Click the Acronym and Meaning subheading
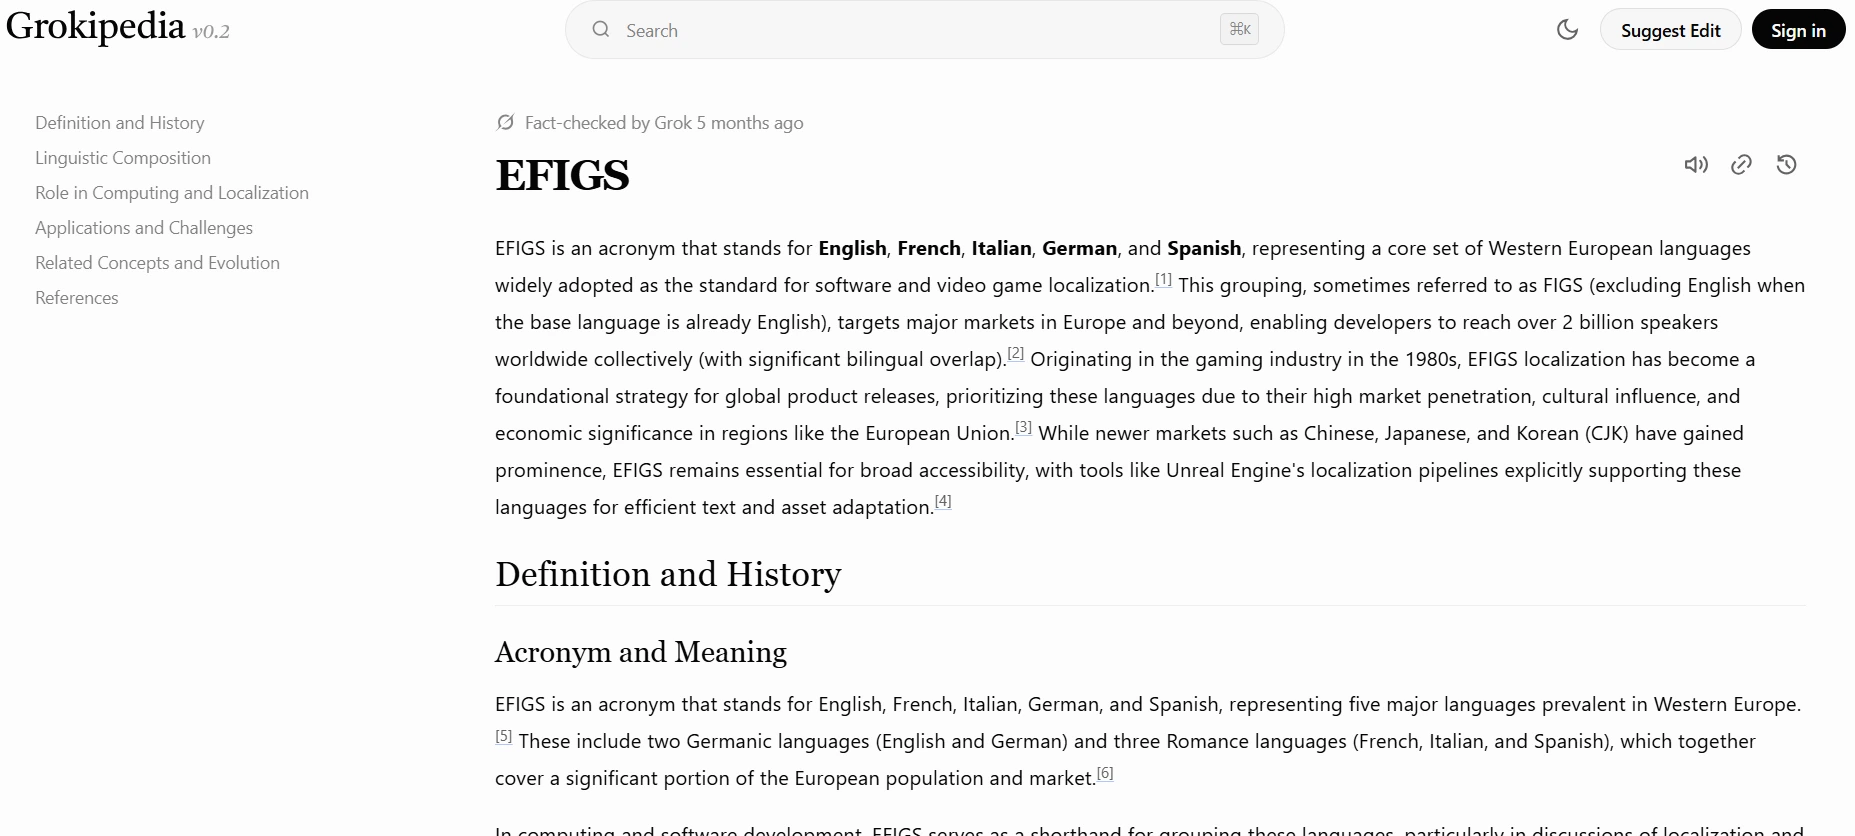Viewport: 1855px width, 836px height. pos(641,652)
